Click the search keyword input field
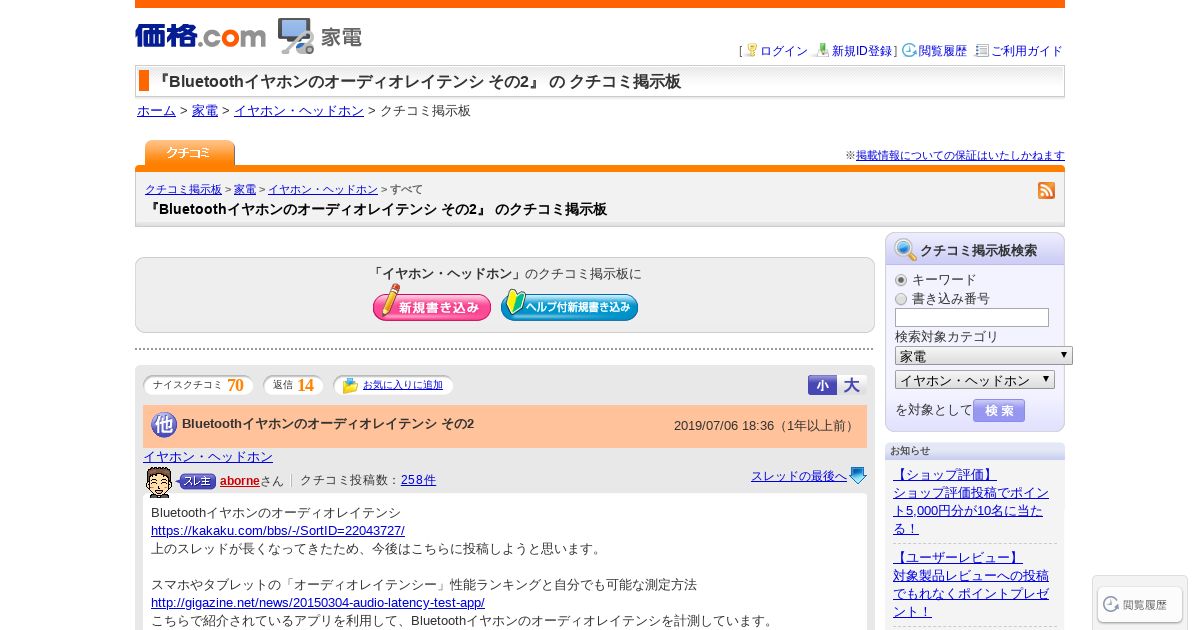The image size is (1200, 630). 972,317
